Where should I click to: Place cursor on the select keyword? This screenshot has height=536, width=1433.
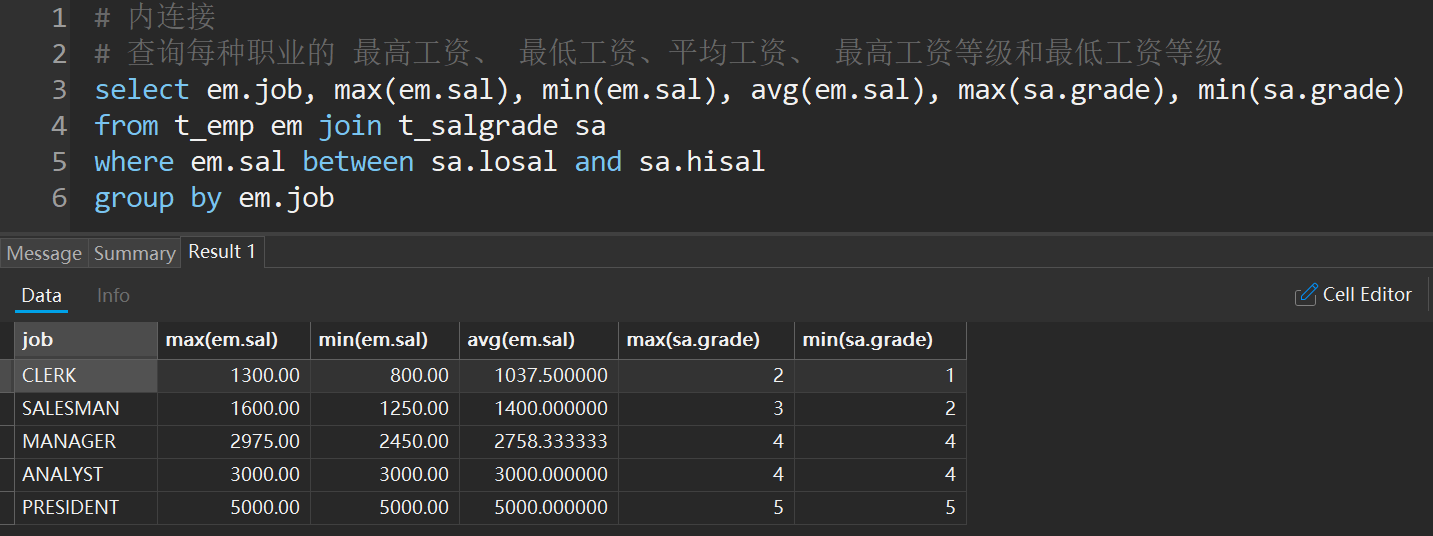coord(142,89)
